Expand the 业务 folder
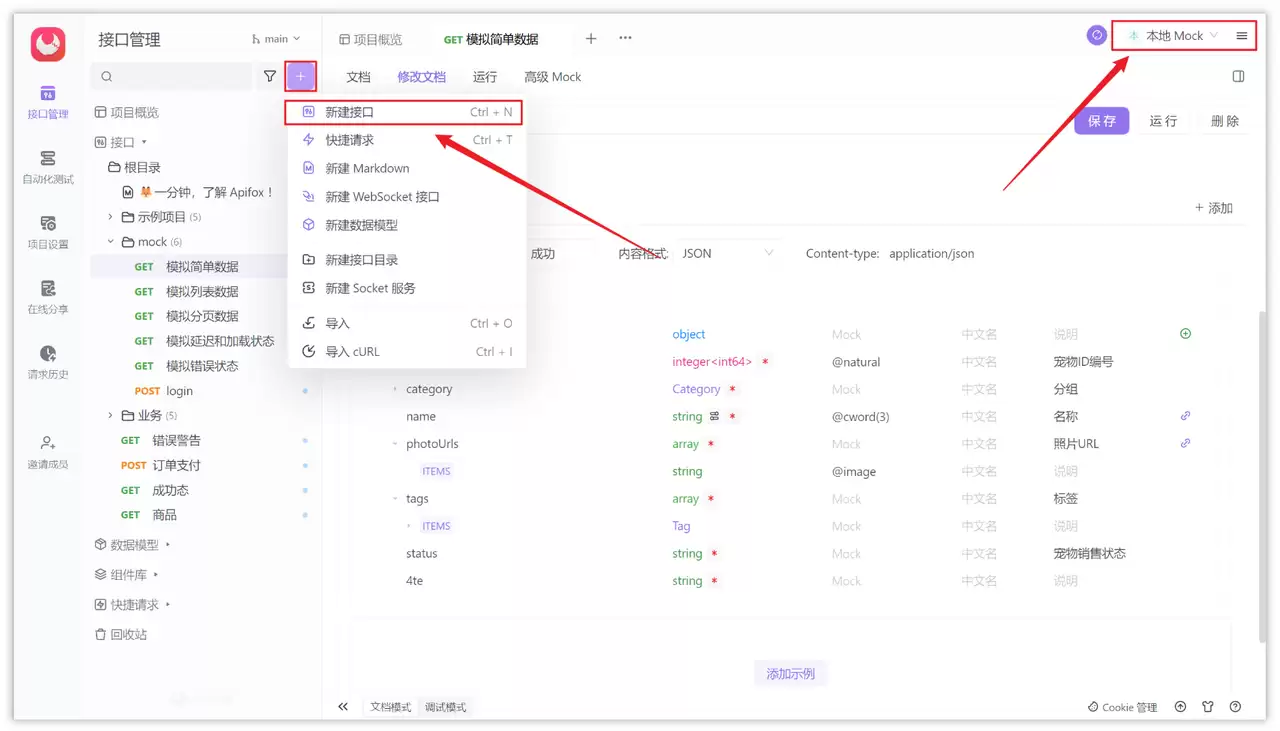This screenshot has width=1280, height=731. (110, 415)
